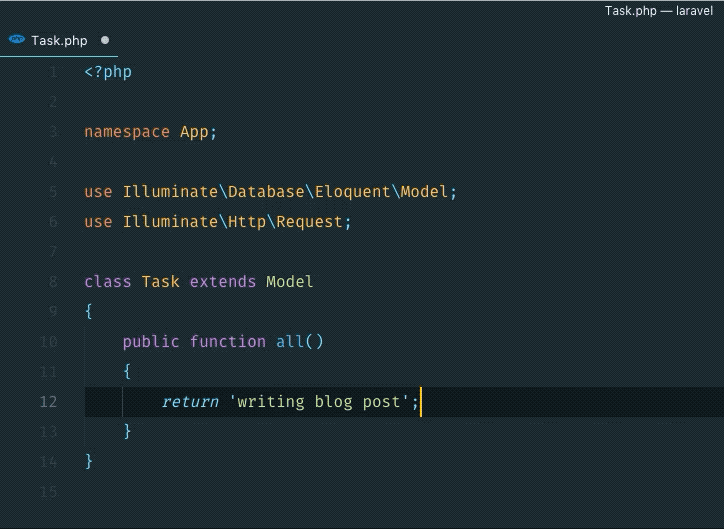
Task: Click the unsaved-changes dot on Task.php tab
Action: tap(105, 41)
